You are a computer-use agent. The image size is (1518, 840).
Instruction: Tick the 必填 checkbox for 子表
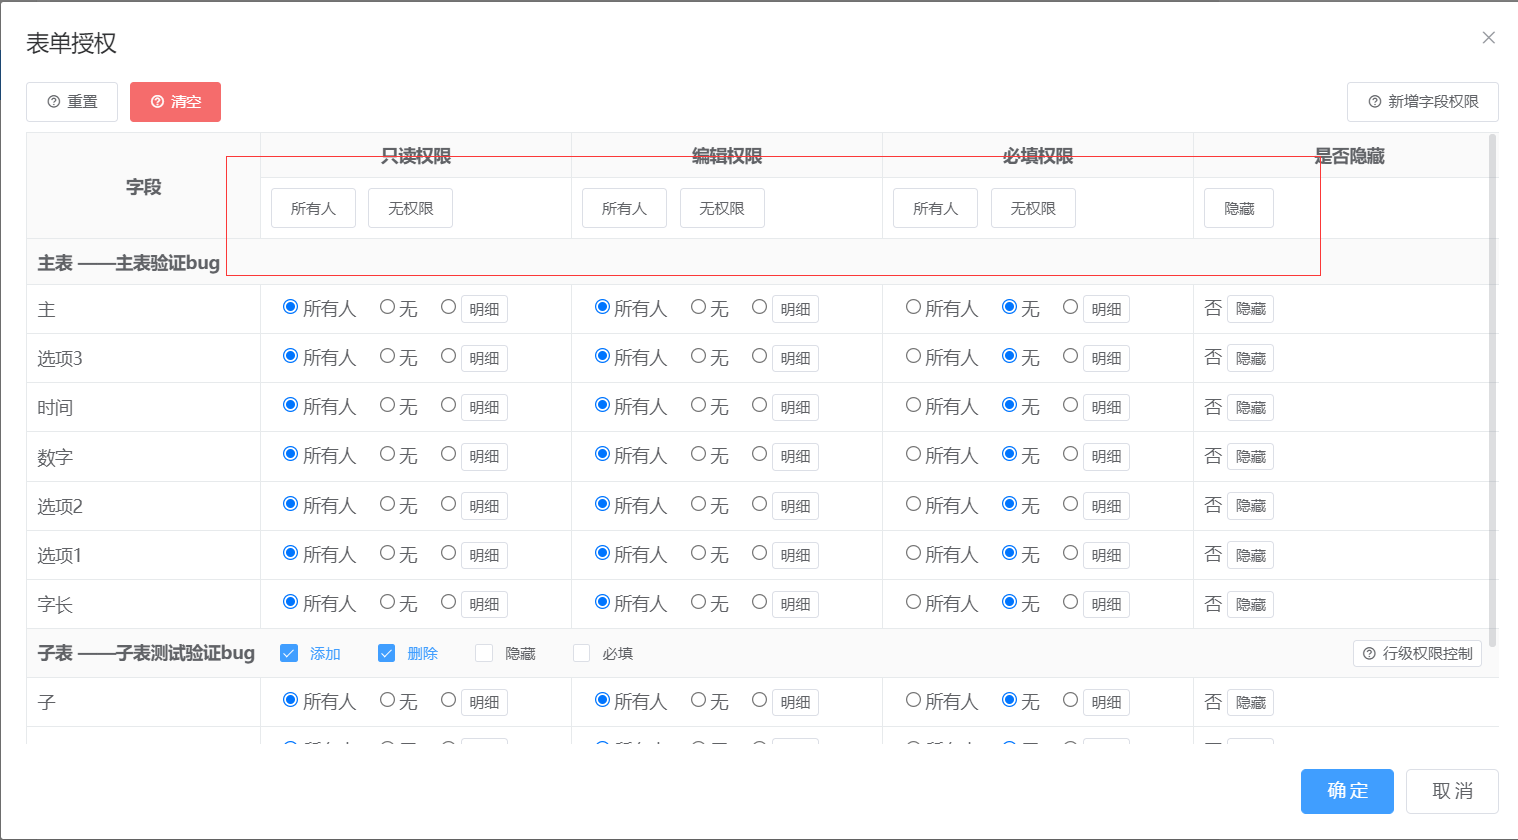[x=581, y=653]
